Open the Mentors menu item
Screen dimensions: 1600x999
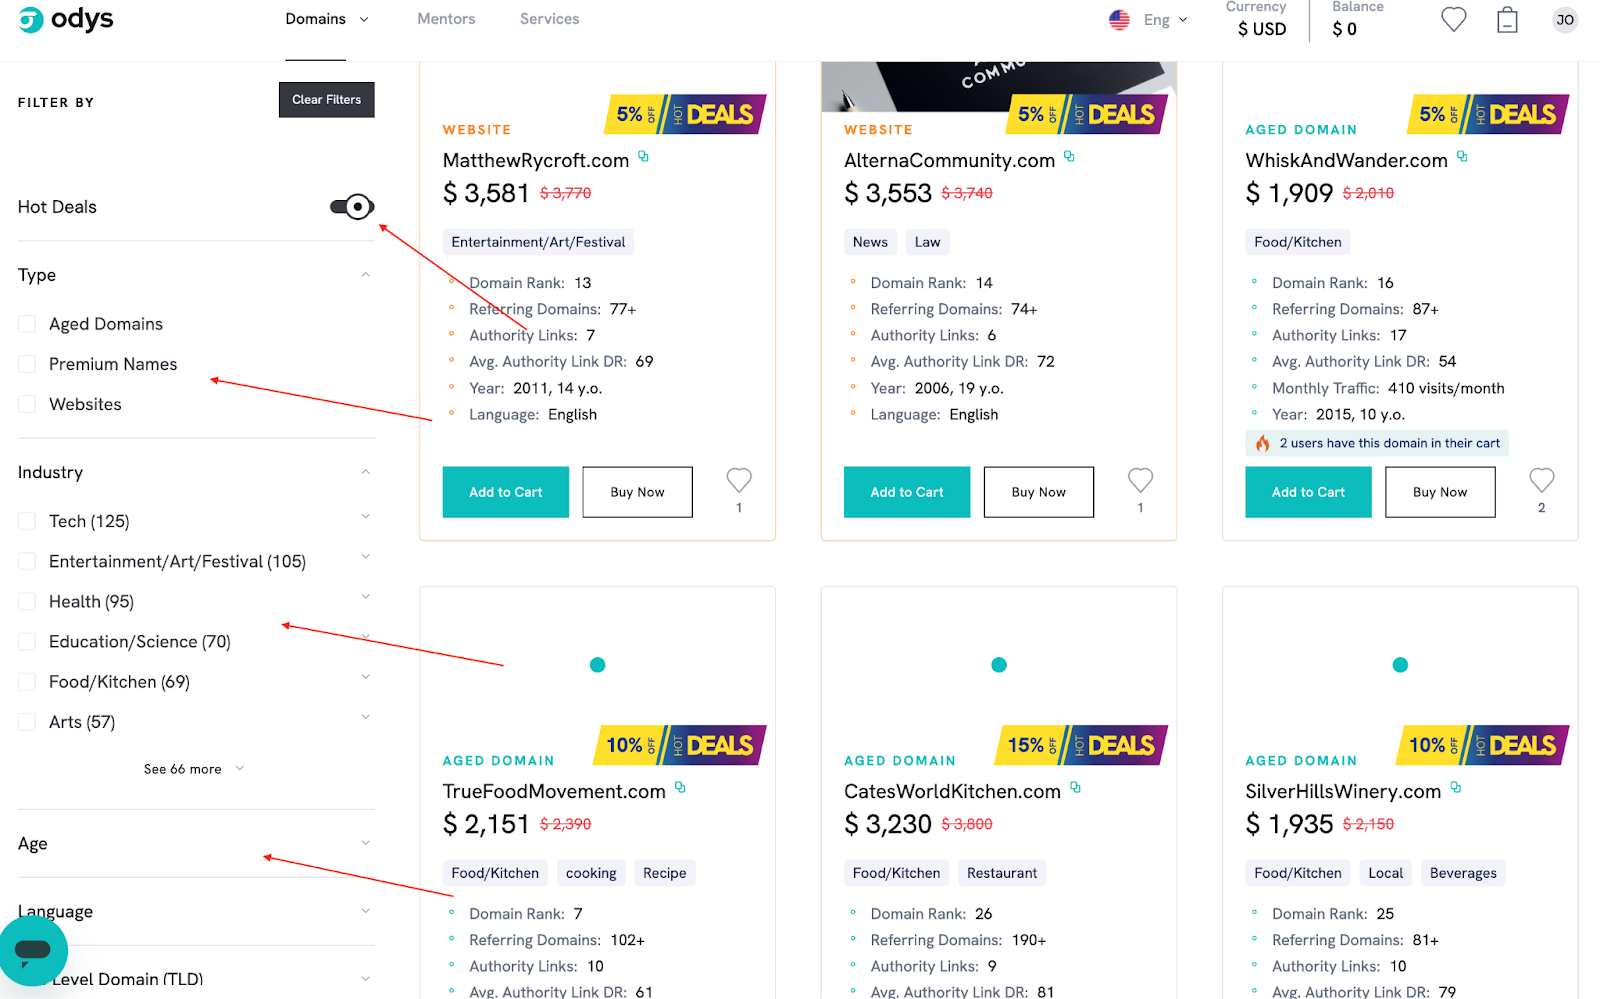(446, 19)
